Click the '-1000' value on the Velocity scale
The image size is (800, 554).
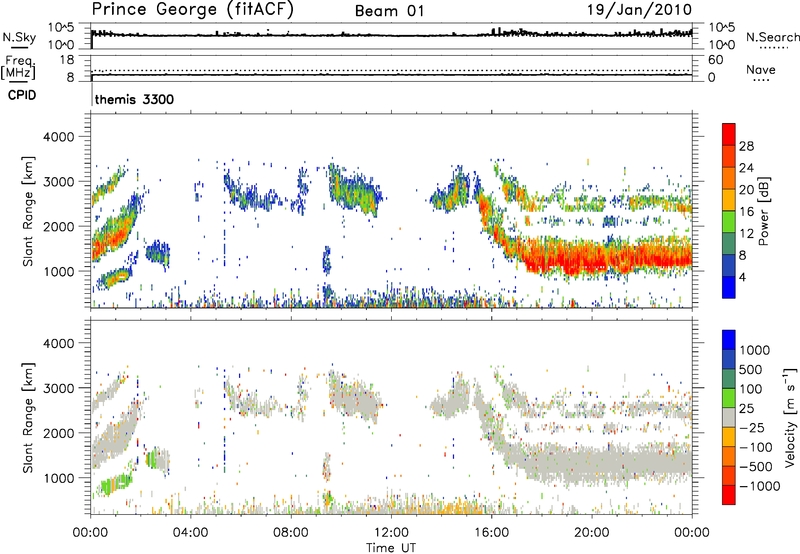pyautogui.click(x=760, y=486)
